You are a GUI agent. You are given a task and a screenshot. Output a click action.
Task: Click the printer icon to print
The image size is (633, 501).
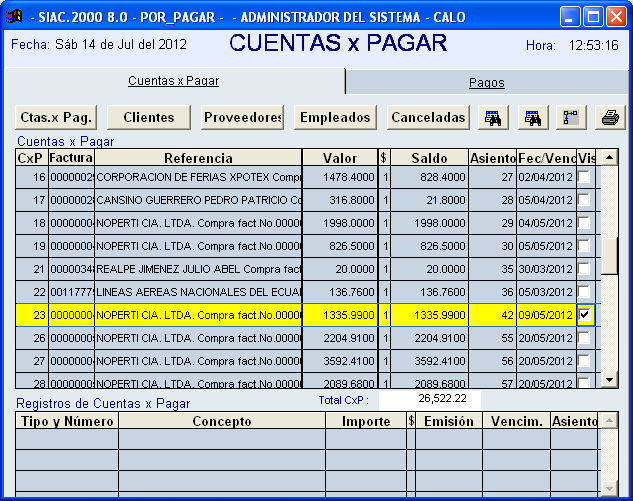pyautogui.click(x=609, y=117)
